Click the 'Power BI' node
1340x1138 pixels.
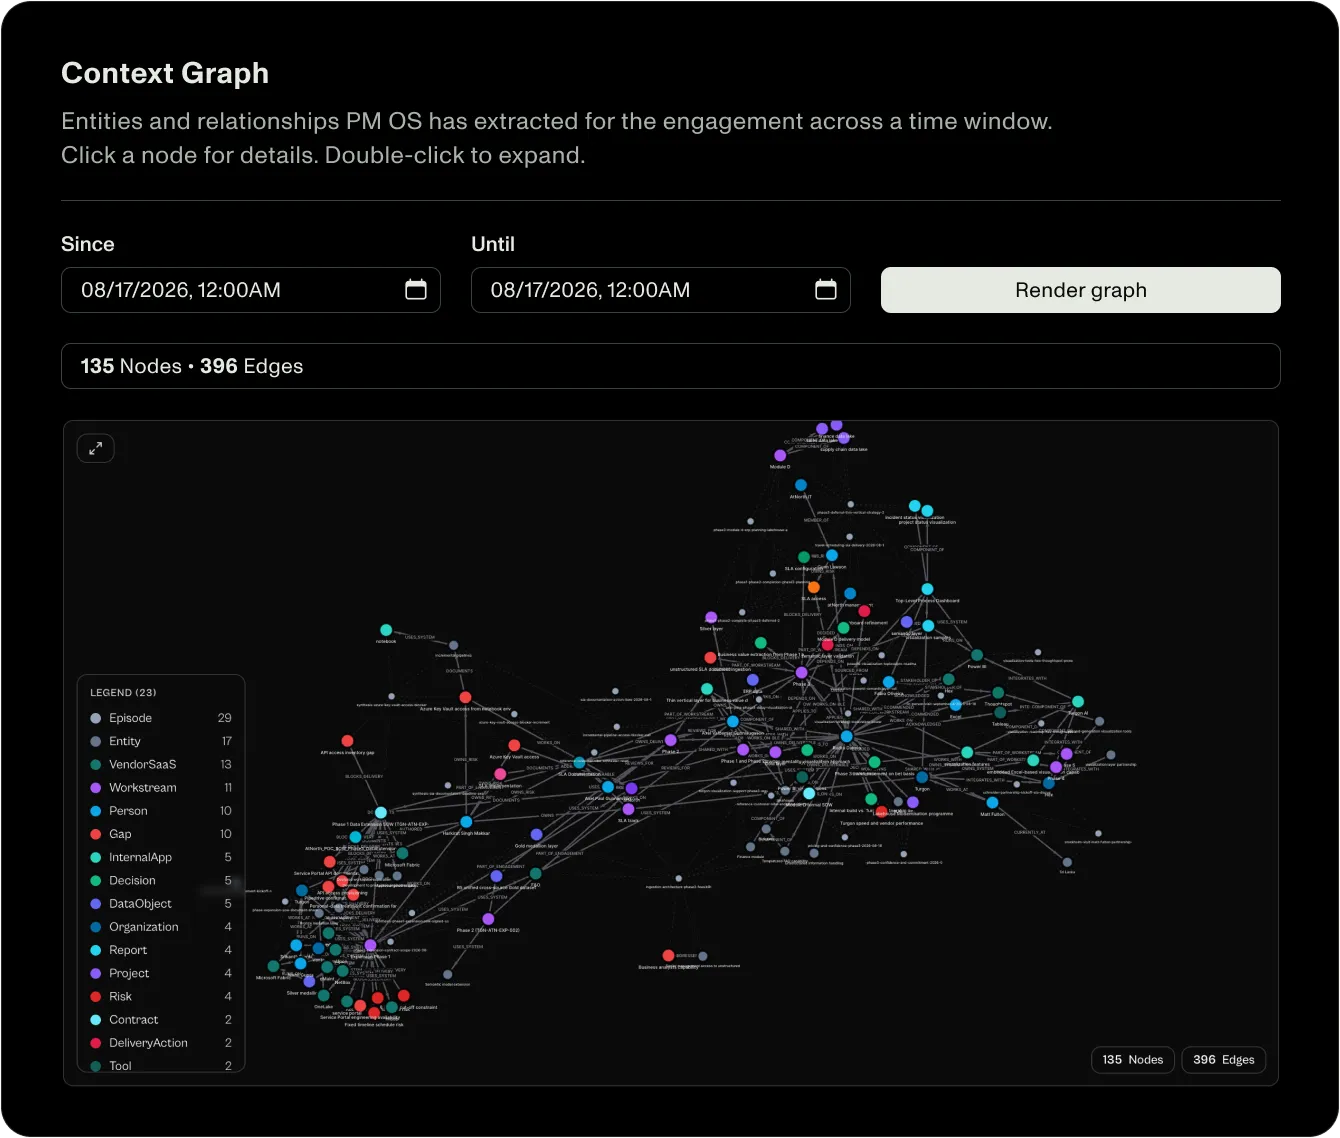[977, 656]
